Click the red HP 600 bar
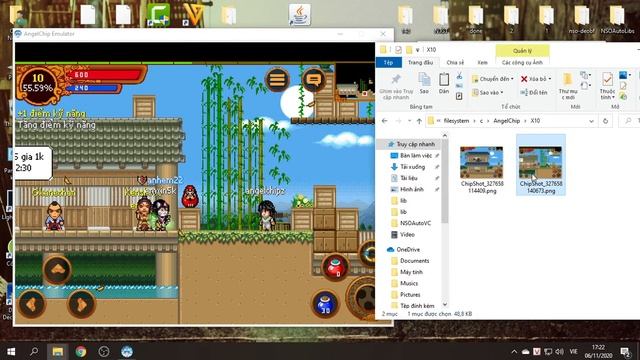The height and width of the screenshot is (360, 640). 105,75
